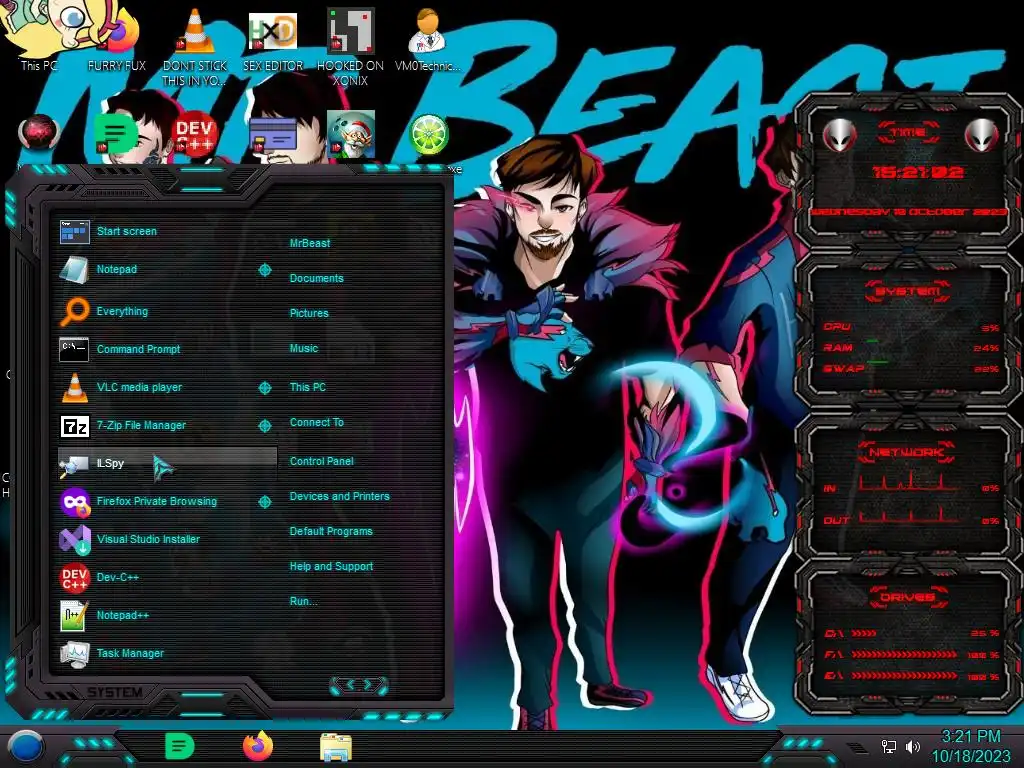Launch Everything search from start menu

tap(167, 312)
